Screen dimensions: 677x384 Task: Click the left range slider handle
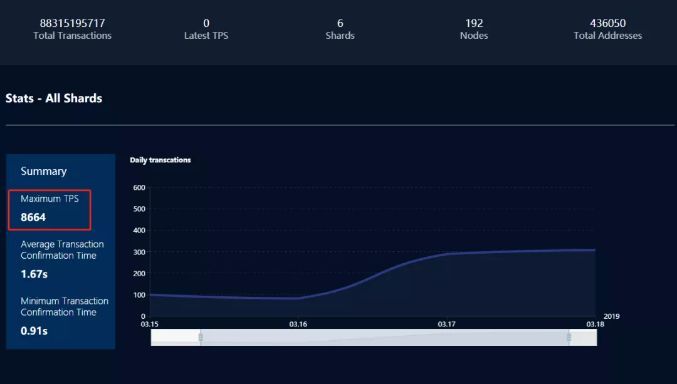coord(201,337)
